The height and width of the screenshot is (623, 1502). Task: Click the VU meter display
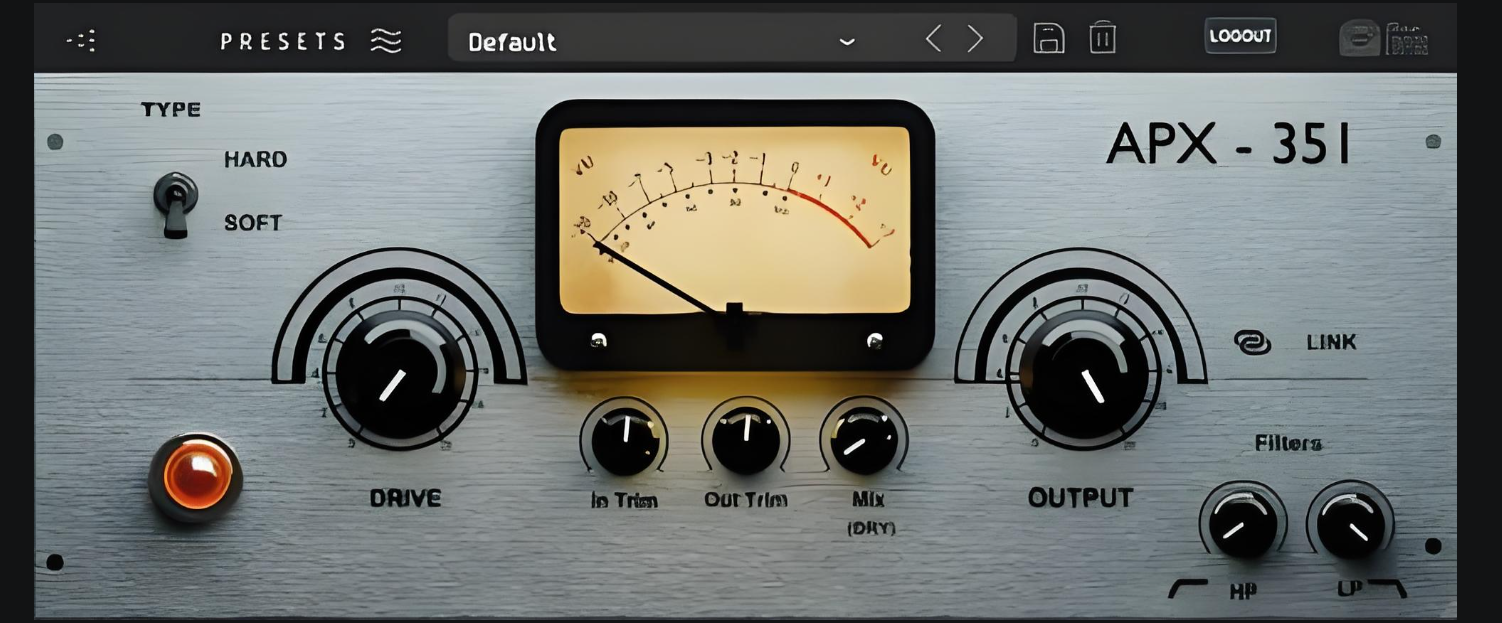[735, 222]
